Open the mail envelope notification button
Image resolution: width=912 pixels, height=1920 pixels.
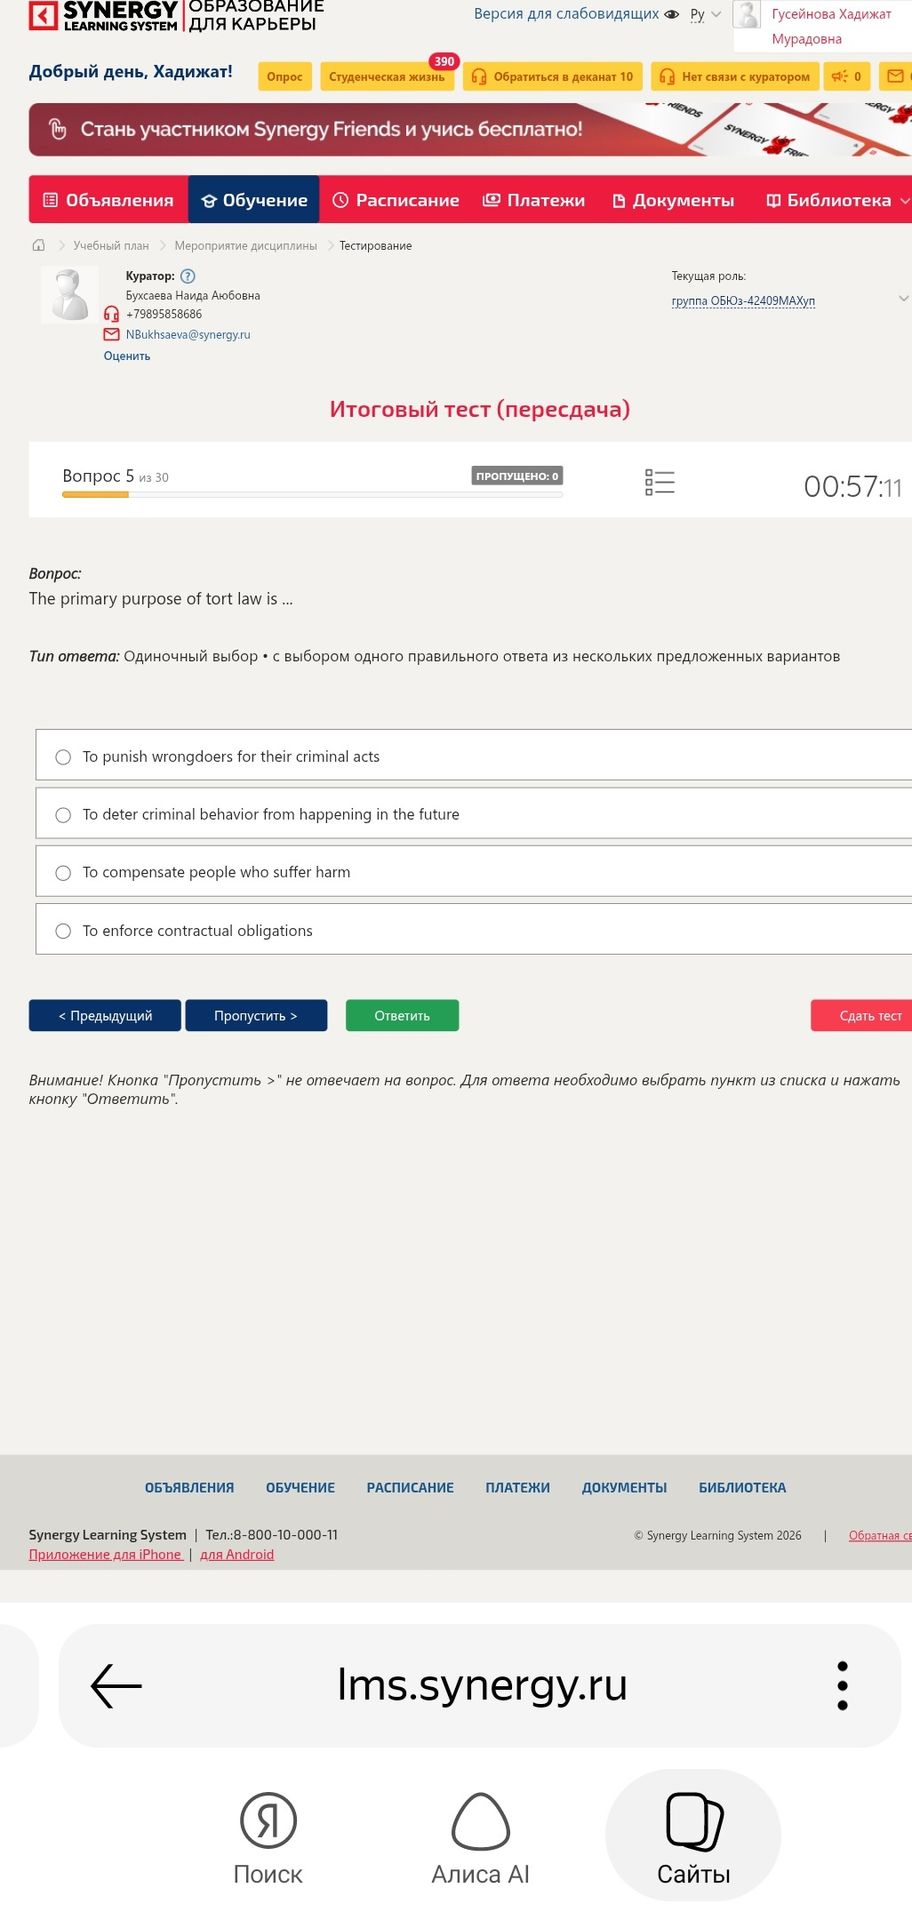point(894,76)
